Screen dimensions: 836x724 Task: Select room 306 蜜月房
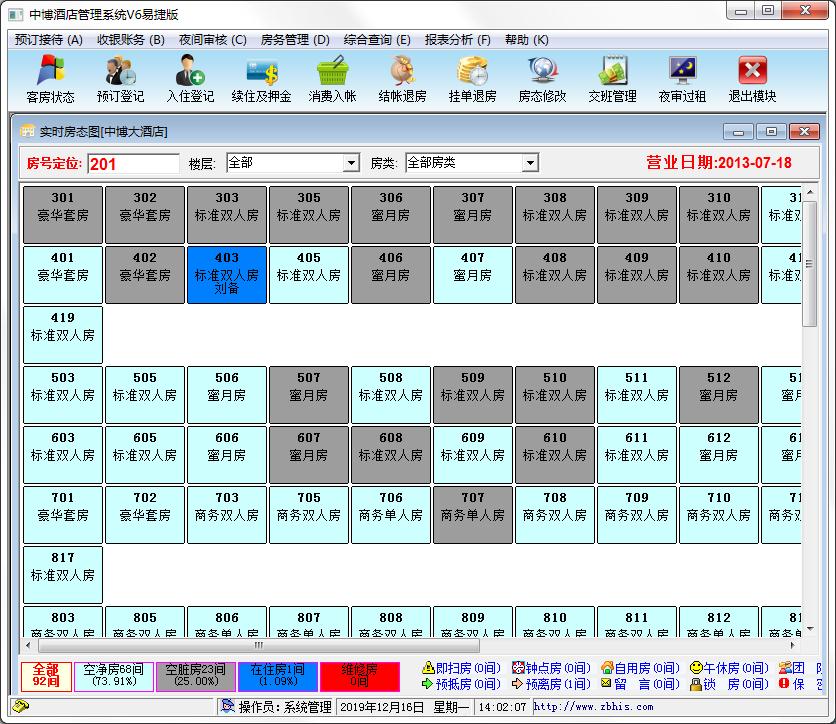click(391, 214)
